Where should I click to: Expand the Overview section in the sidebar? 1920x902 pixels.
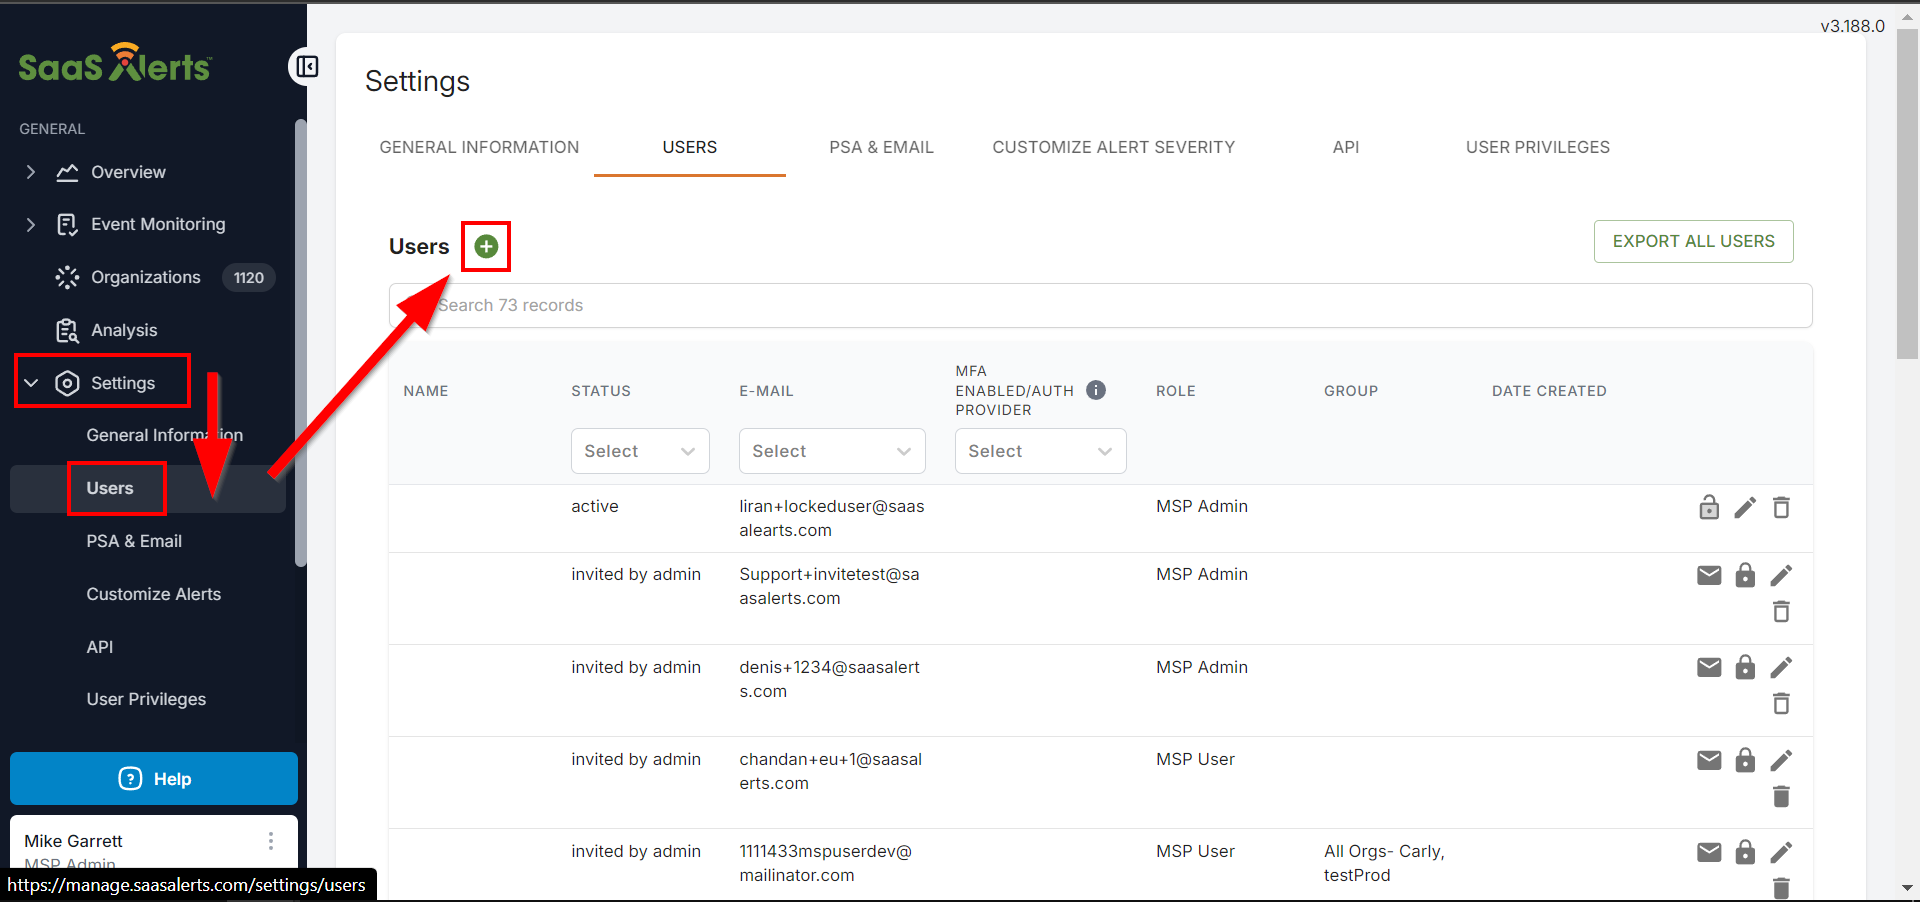(x=31, y=172)
